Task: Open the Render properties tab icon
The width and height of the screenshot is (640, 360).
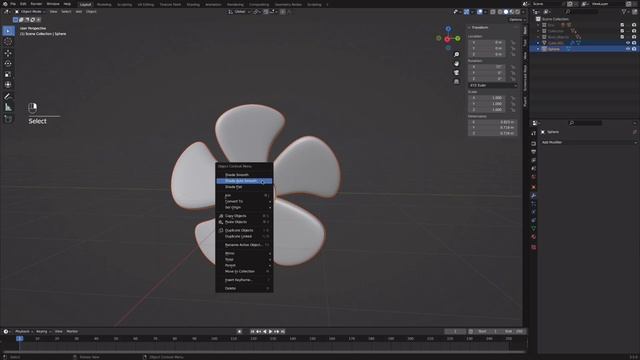Action: (x=533, y=144)
